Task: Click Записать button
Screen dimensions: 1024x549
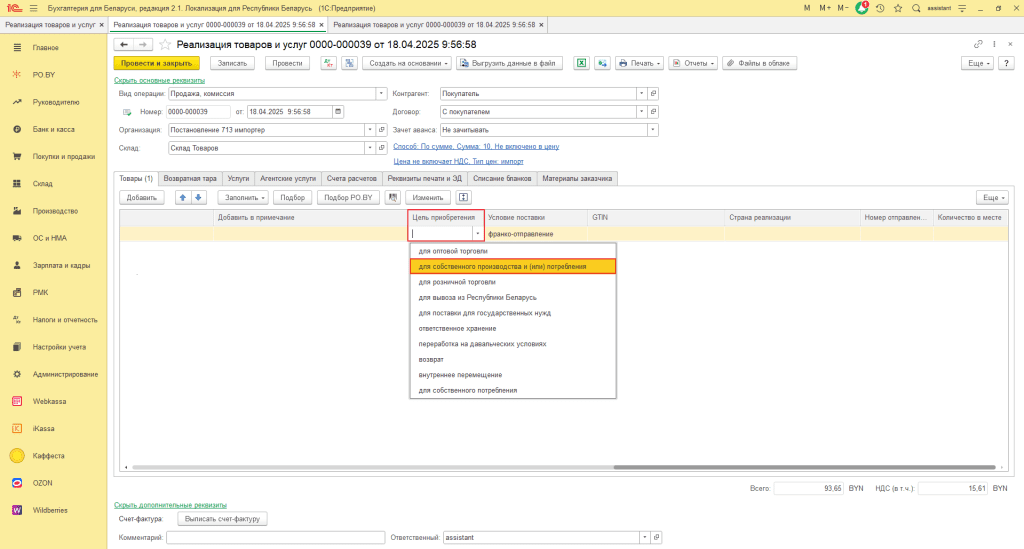Action: click(232, 63)
